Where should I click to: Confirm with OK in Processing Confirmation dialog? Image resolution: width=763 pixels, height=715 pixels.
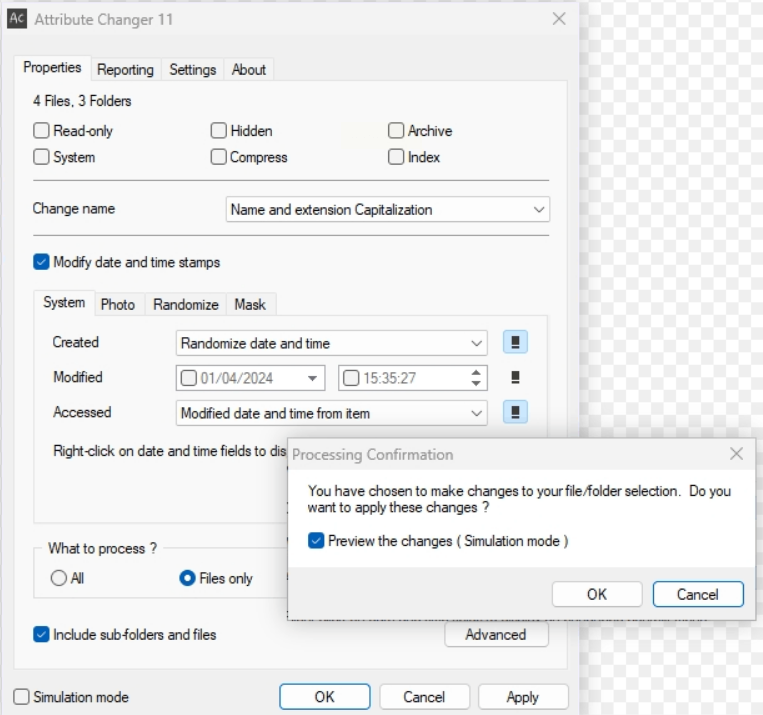point(597,594)
